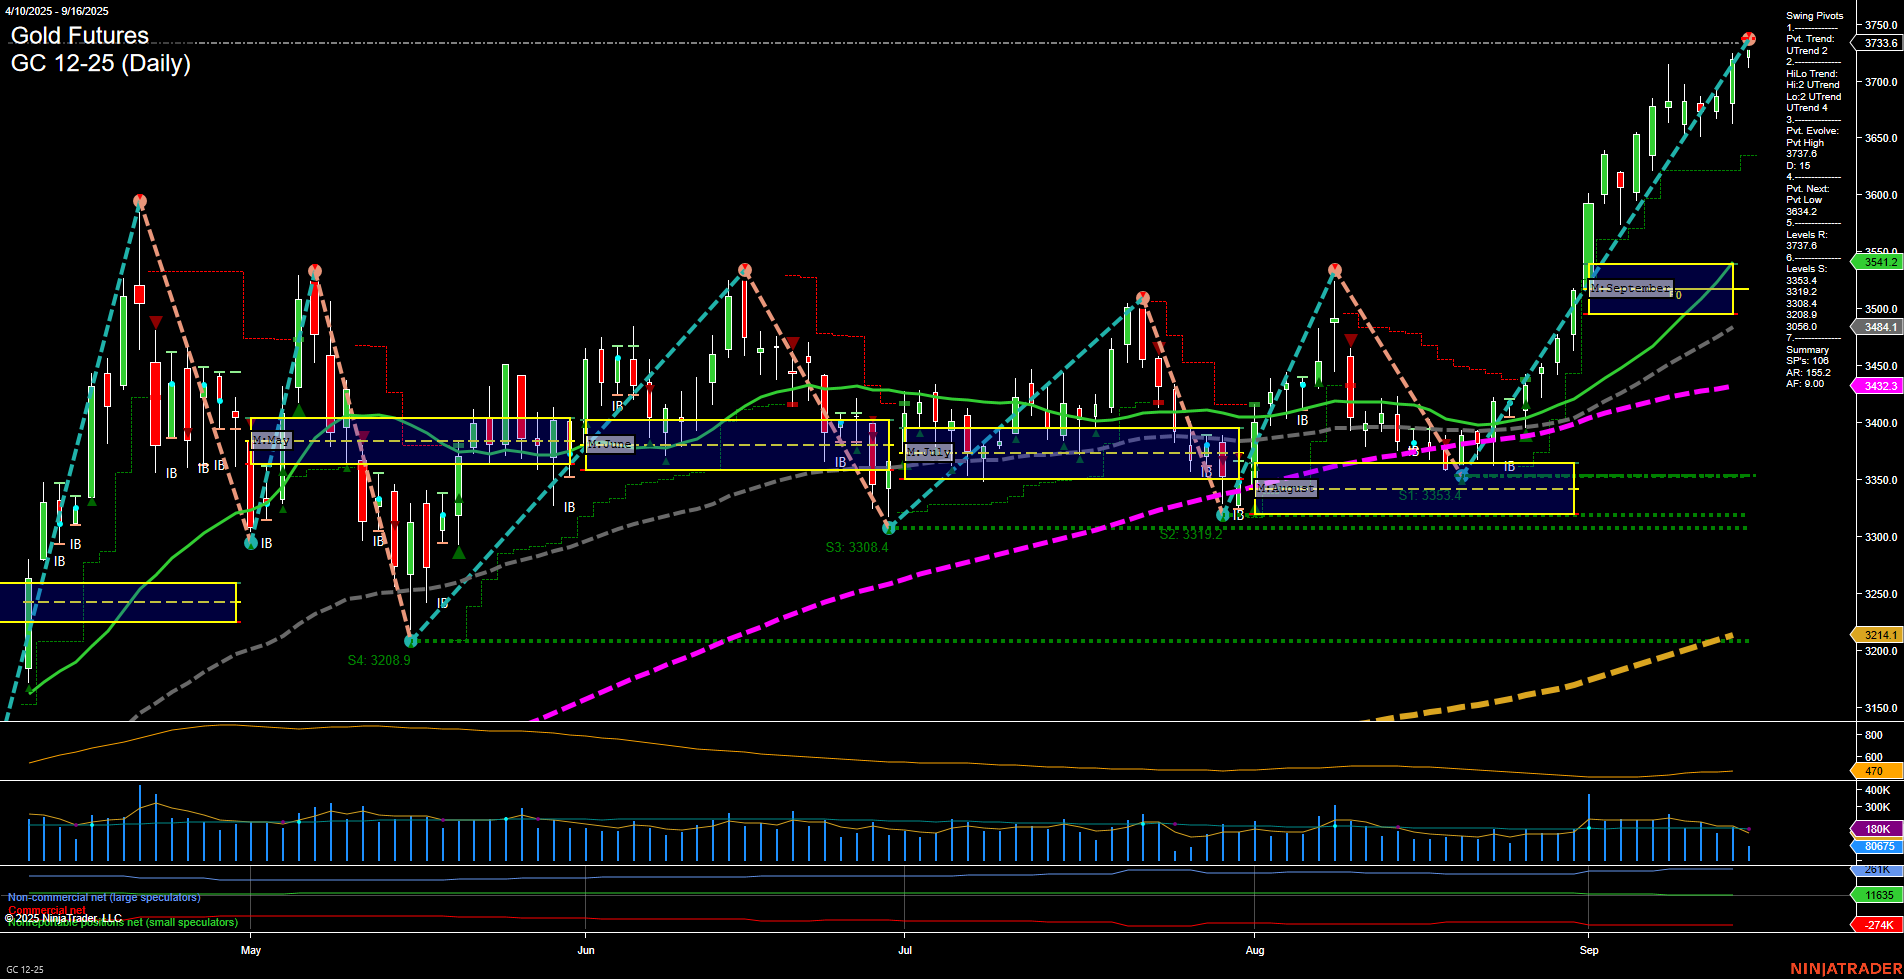Click the green 11635 slider marker
Screen dimensions: 1904x979
pyautogui.click(x=1879, y=896)
